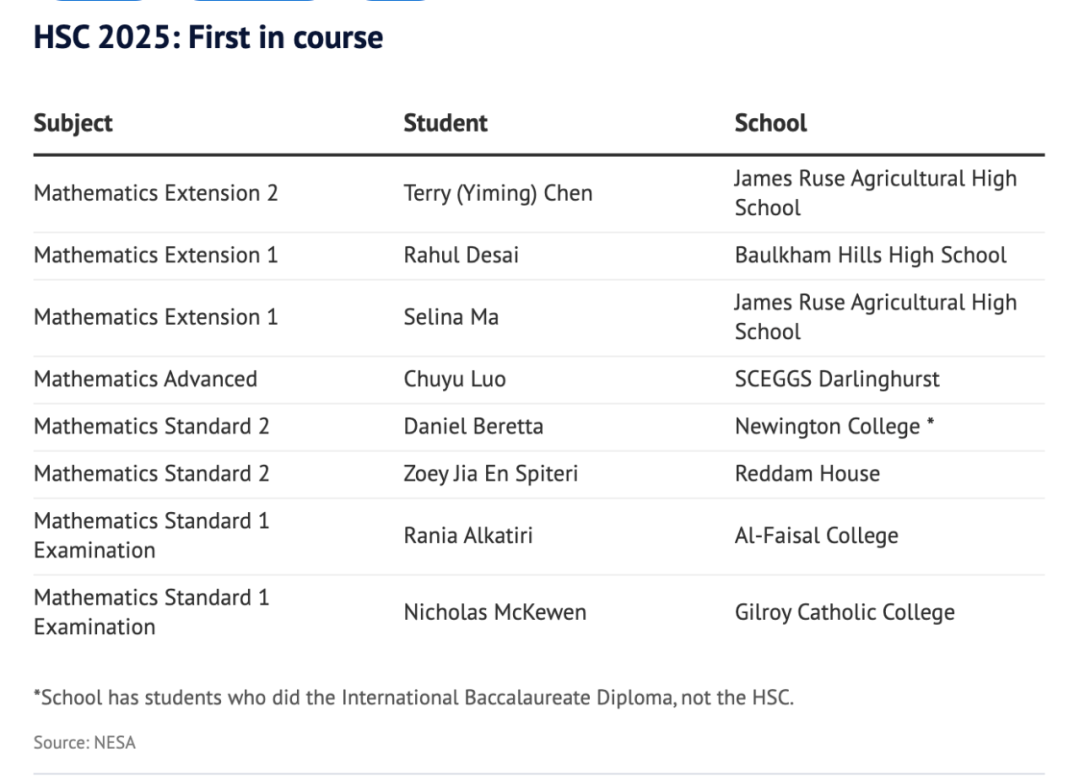The image size is (1080, 776).
Task: Click student name Terry (Yiming) Chen
Action: [x=497, y=193]
